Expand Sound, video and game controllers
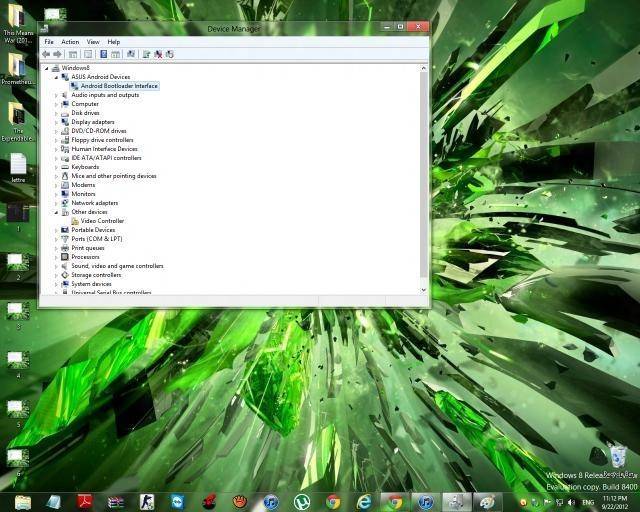640x512 pixels. [56, 266]
